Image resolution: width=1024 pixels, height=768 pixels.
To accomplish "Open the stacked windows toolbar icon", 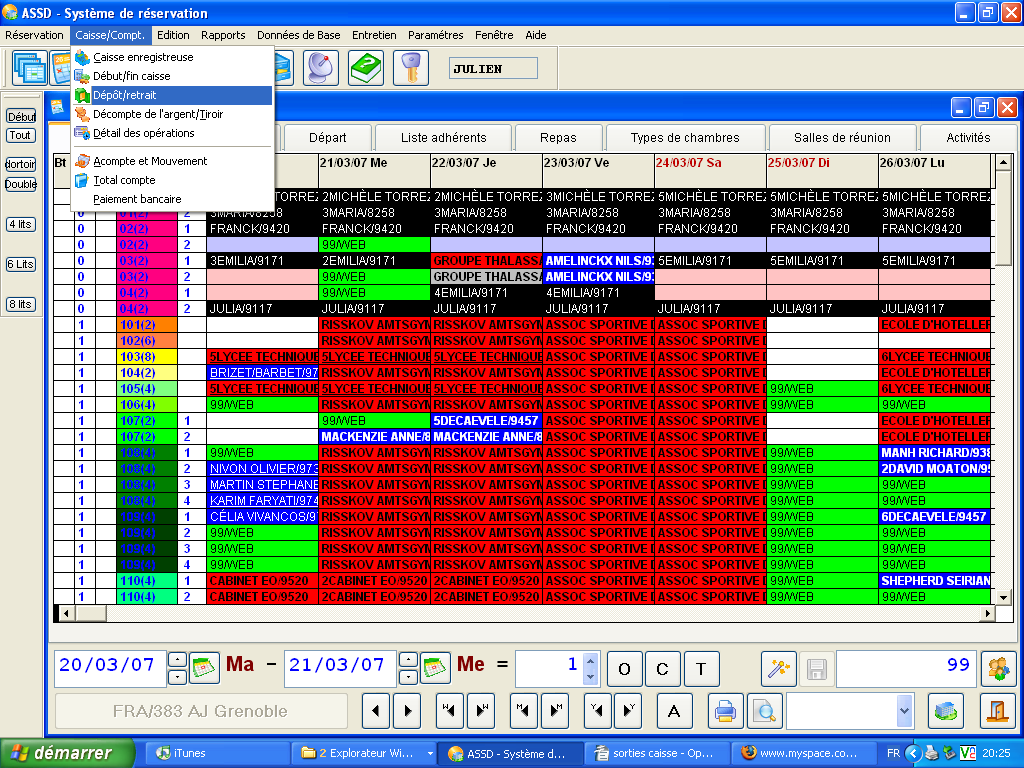I will [x=29, y=68].
